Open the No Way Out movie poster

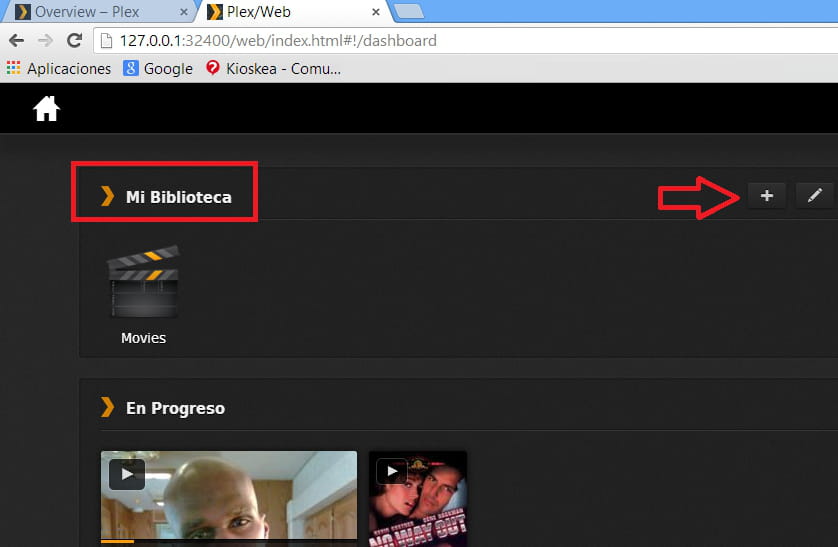click(417, 498)
